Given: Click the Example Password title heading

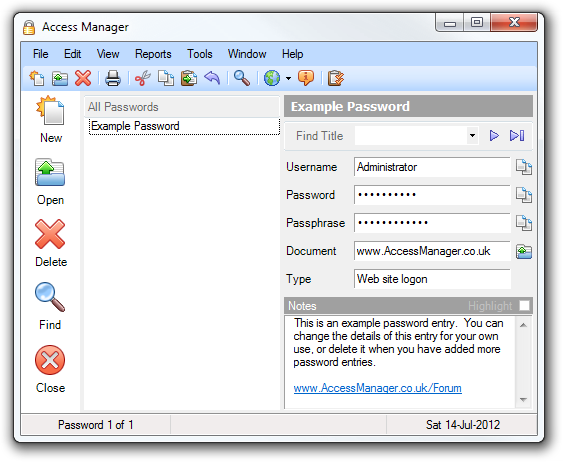Looking at the screenshot, I should 350,107.
